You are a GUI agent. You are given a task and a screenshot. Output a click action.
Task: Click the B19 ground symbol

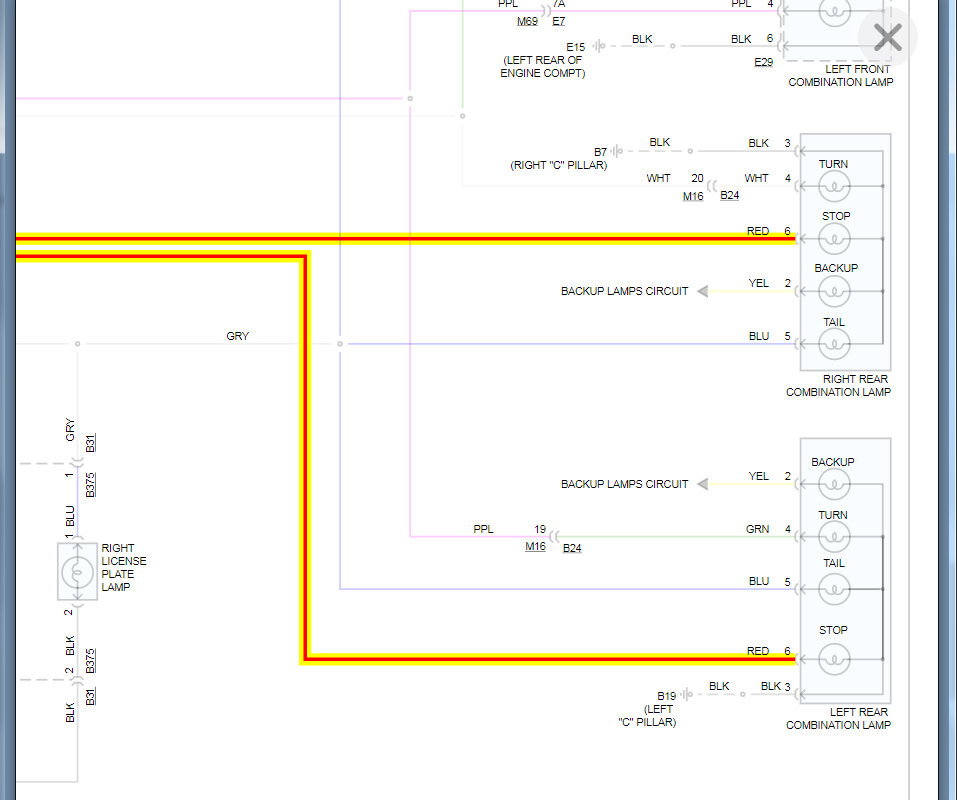687,694
